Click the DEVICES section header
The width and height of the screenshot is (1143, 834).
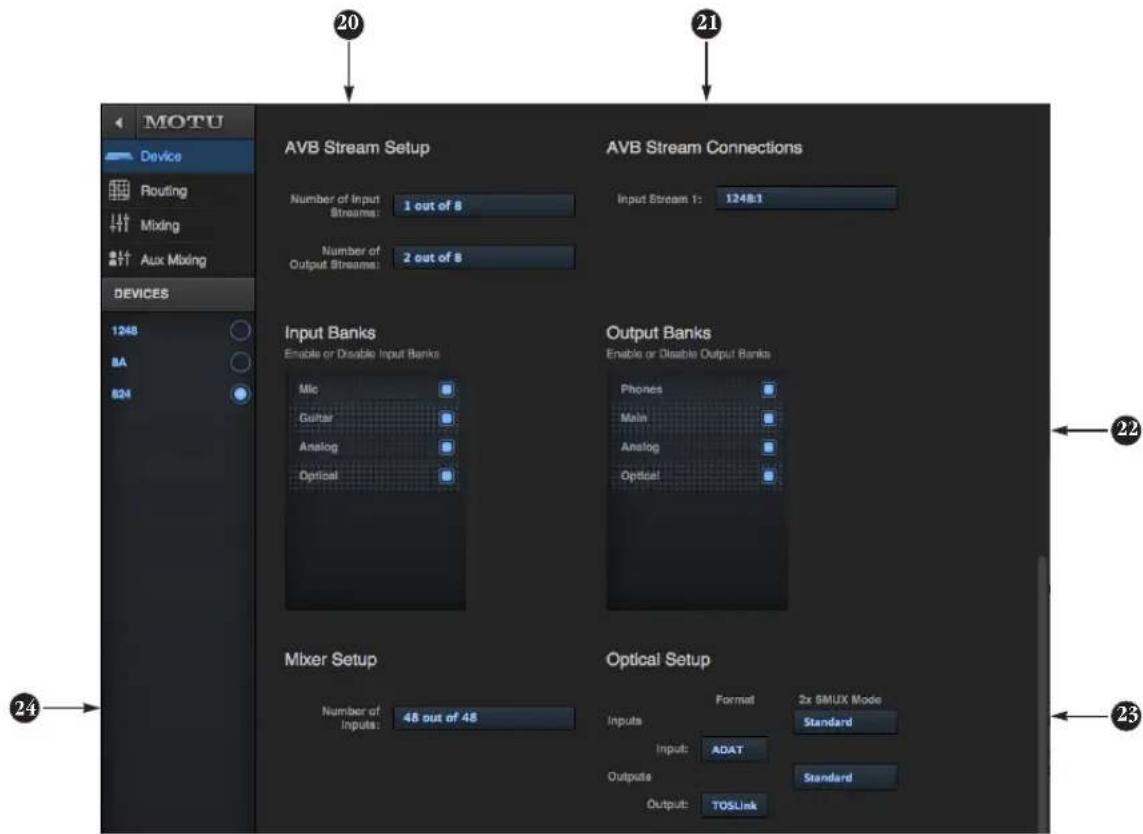pos(178,294)
